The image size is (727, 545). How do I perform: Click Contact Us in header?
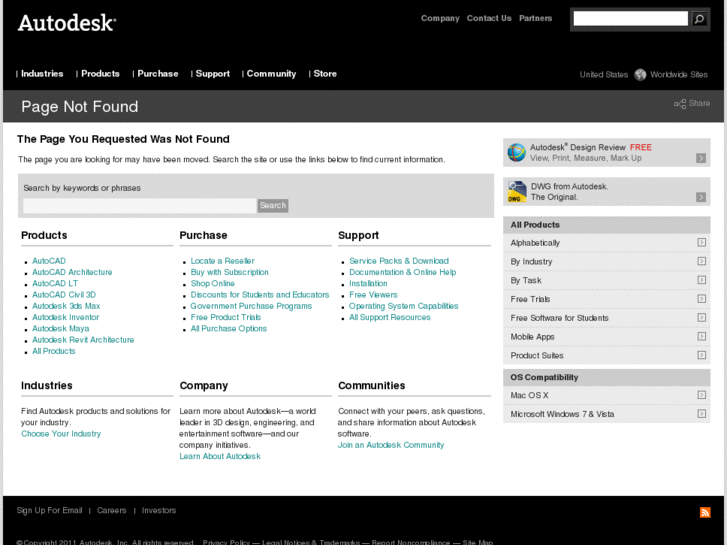tap(489, 18)
